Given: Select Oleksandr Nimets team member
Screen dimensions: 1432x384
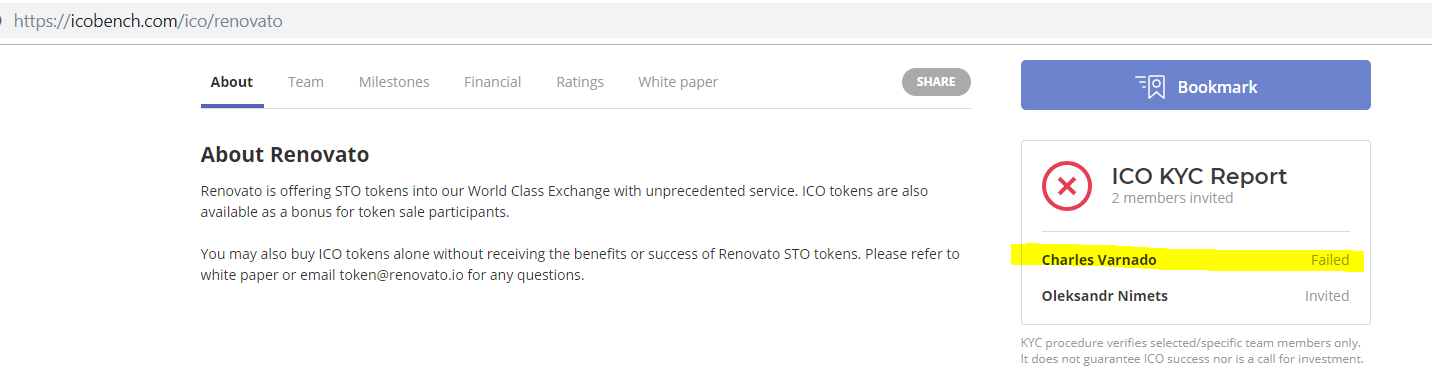Looking at the screenshot, I should (1105, 296).
